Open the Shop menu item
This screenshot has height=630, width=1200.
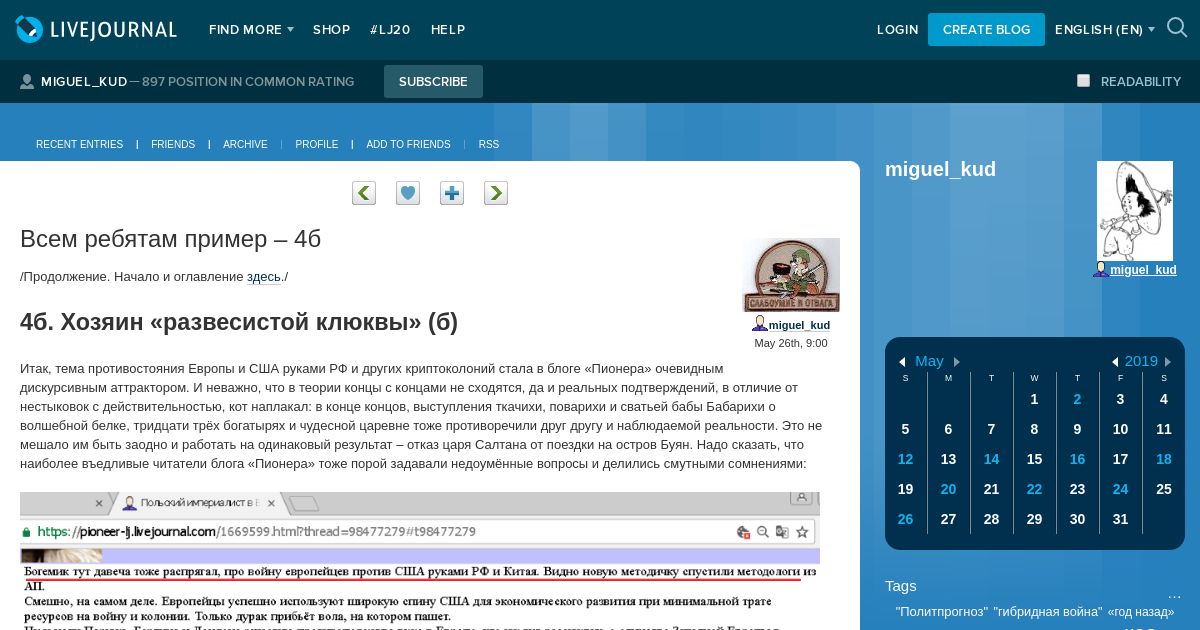[x=331, y=30]
